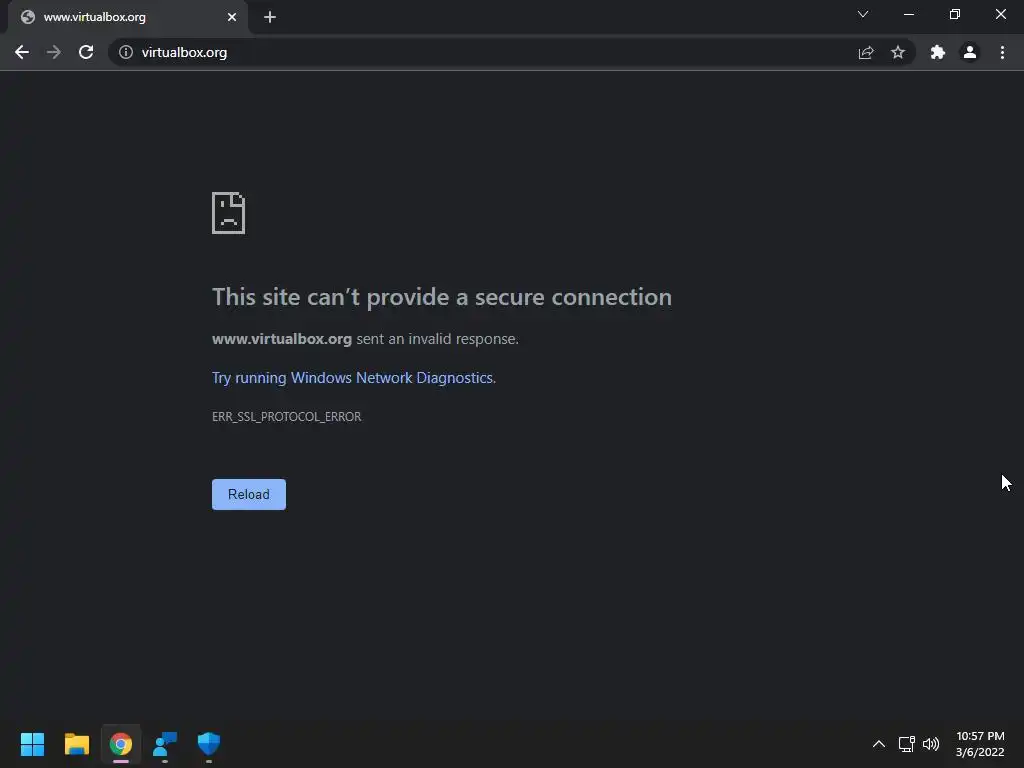Click the forward navigation arrow

click(x=54, y=52)
